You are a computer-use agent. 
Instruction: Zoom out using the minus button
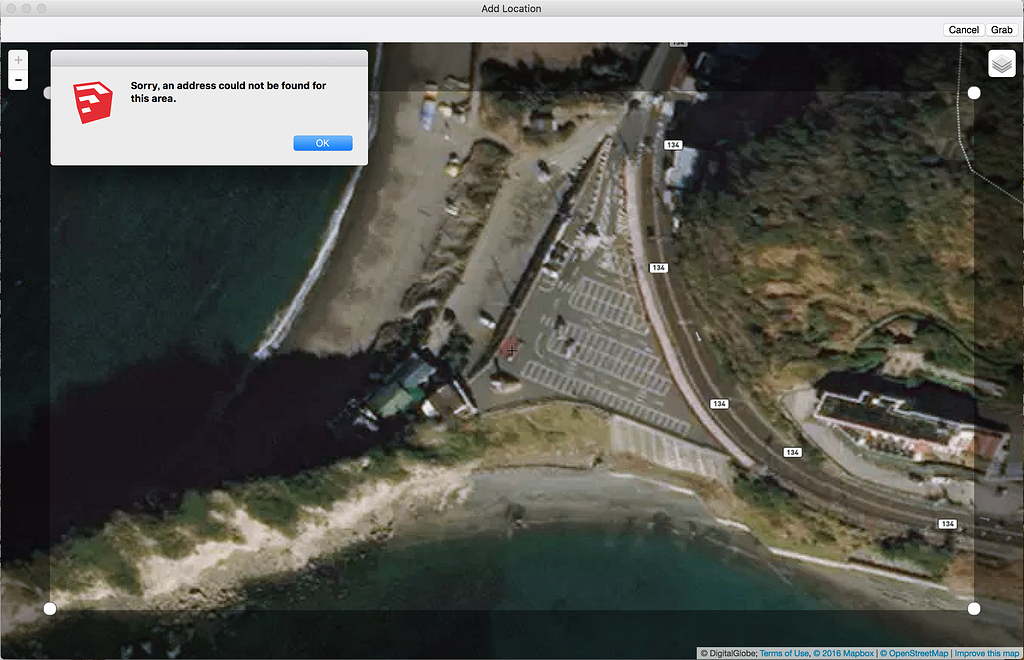click(18, 79)
